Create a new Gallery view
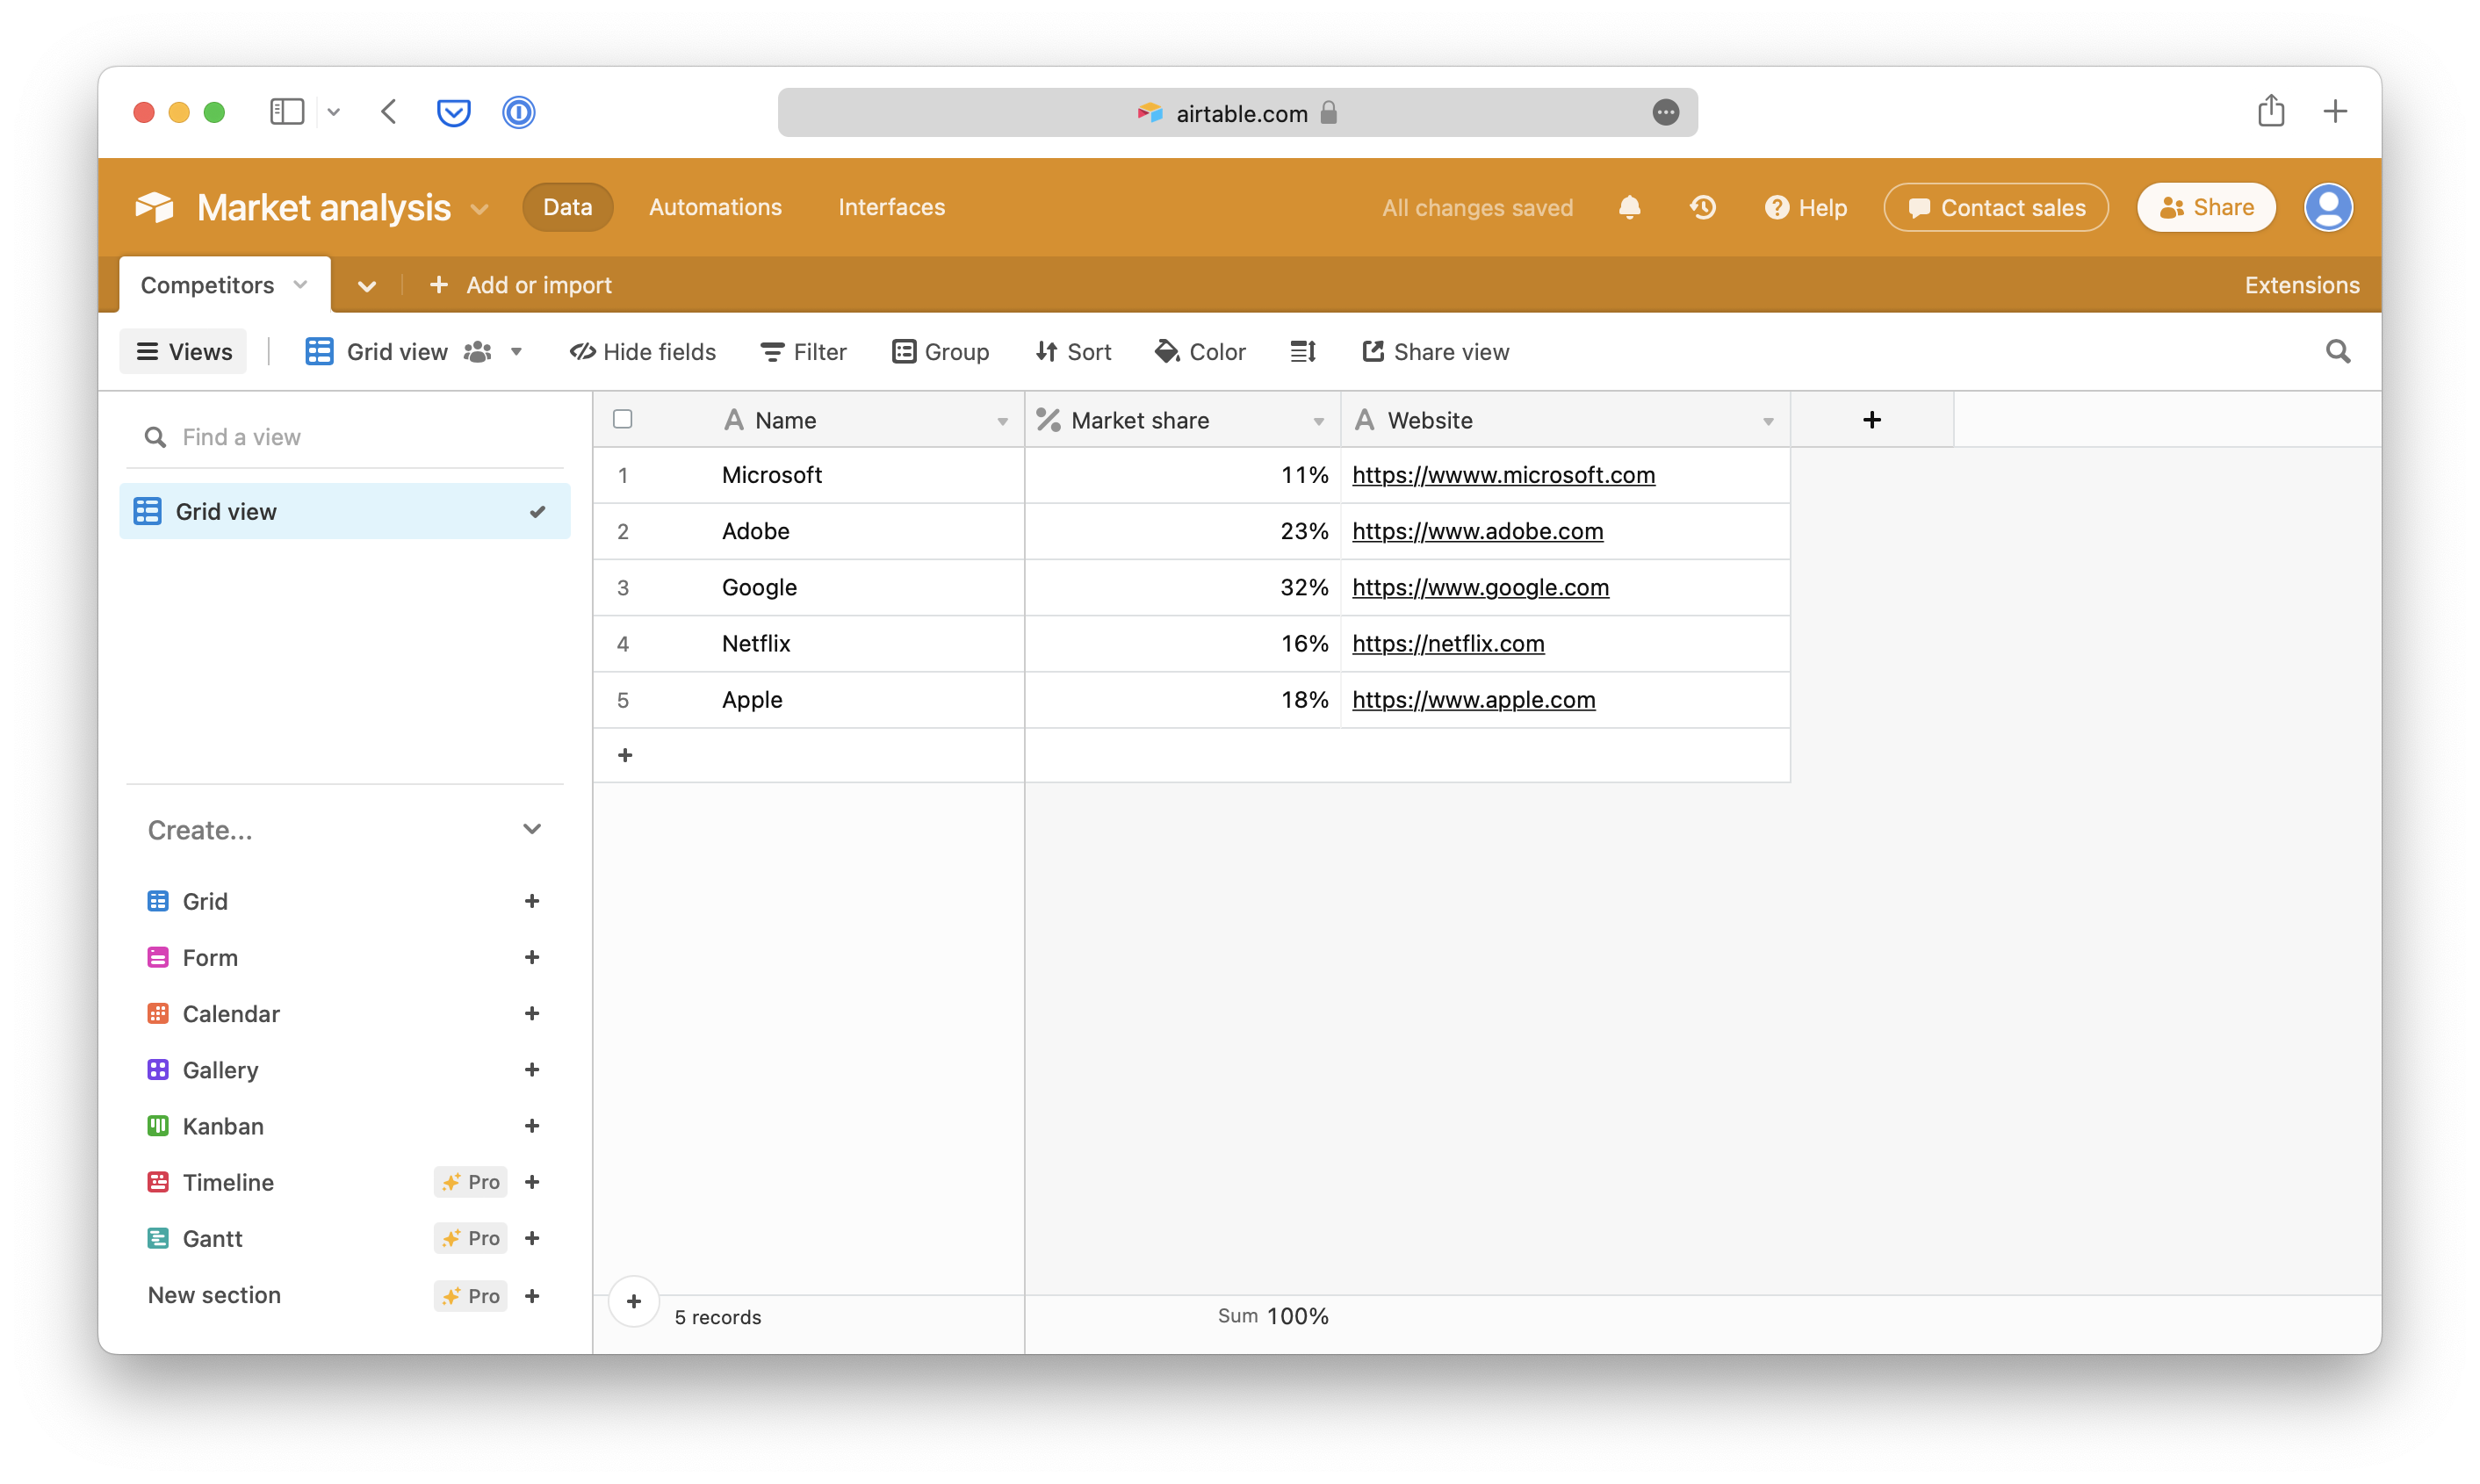Image resolution: width=2480 pixels, height=1484 pixels. tap(532, 1069)
